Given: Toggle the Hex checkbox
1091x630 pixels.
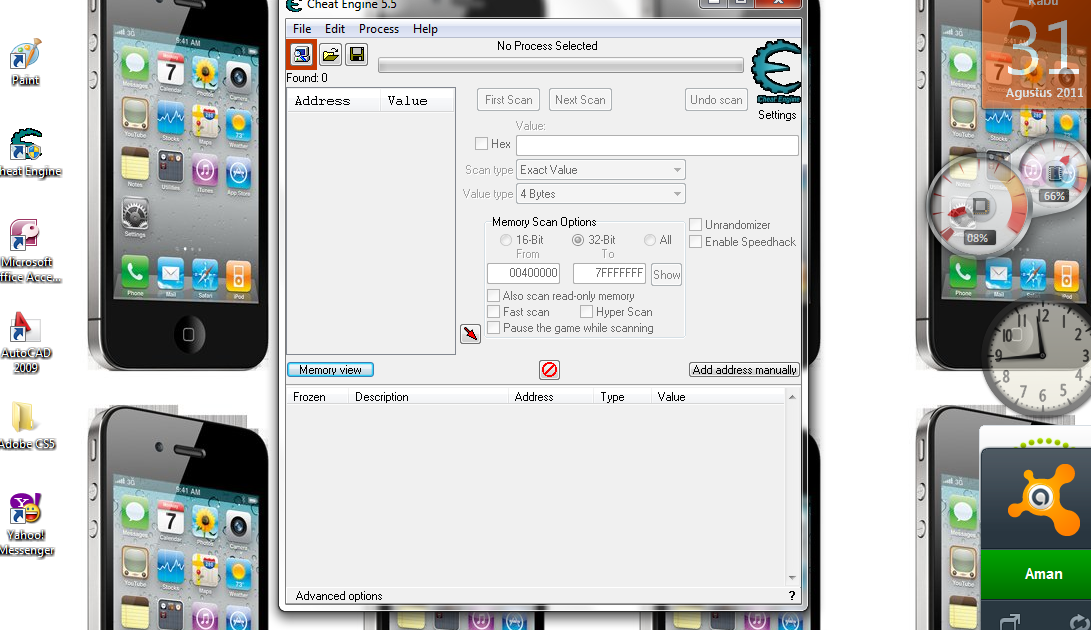Looking at the screenshot, I should coord(481,143).
